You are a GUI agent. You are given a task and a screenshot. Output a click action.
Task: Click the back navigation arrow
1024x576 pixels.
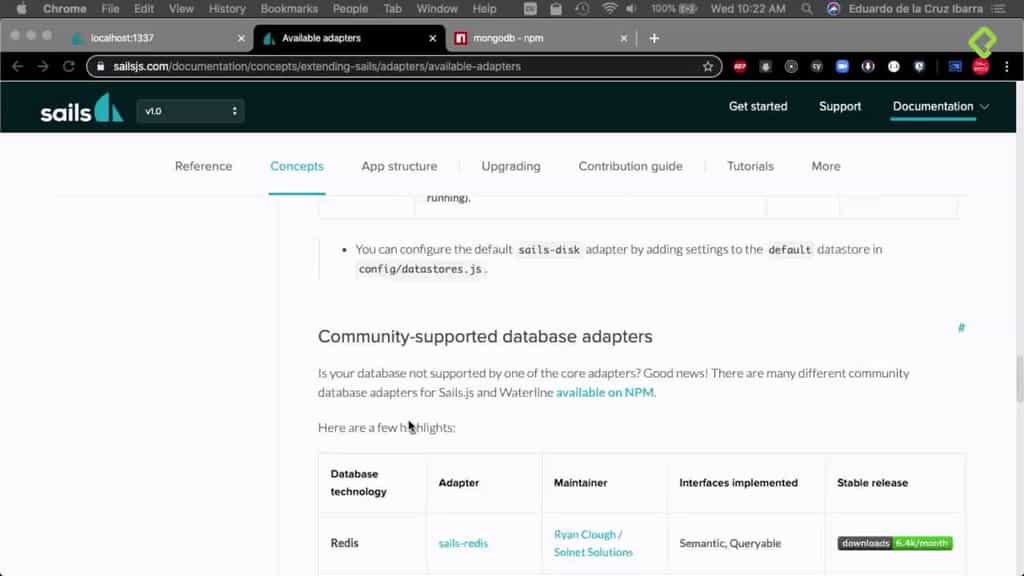click(18, 67)
